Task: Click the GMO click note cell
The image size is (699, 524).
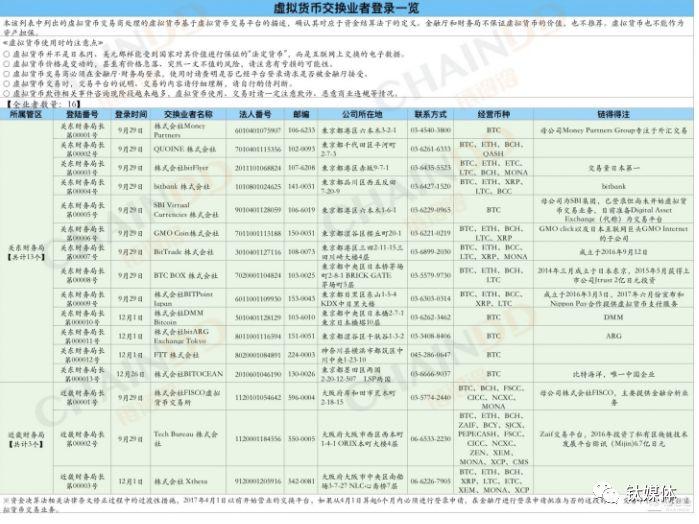Action: (x=613, y=233)
